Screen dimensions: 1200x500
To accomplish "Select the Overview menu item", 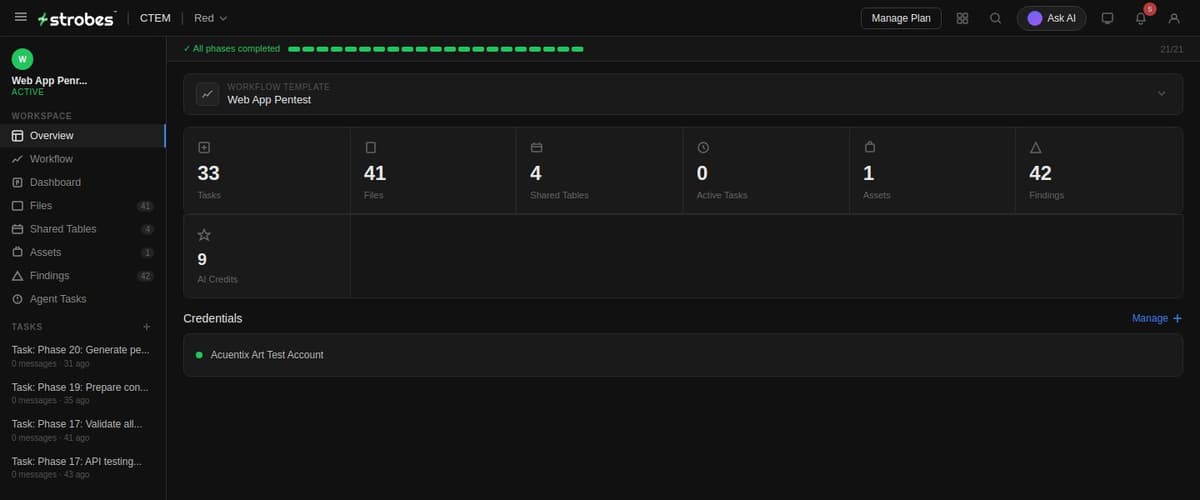I will [83, 136].
